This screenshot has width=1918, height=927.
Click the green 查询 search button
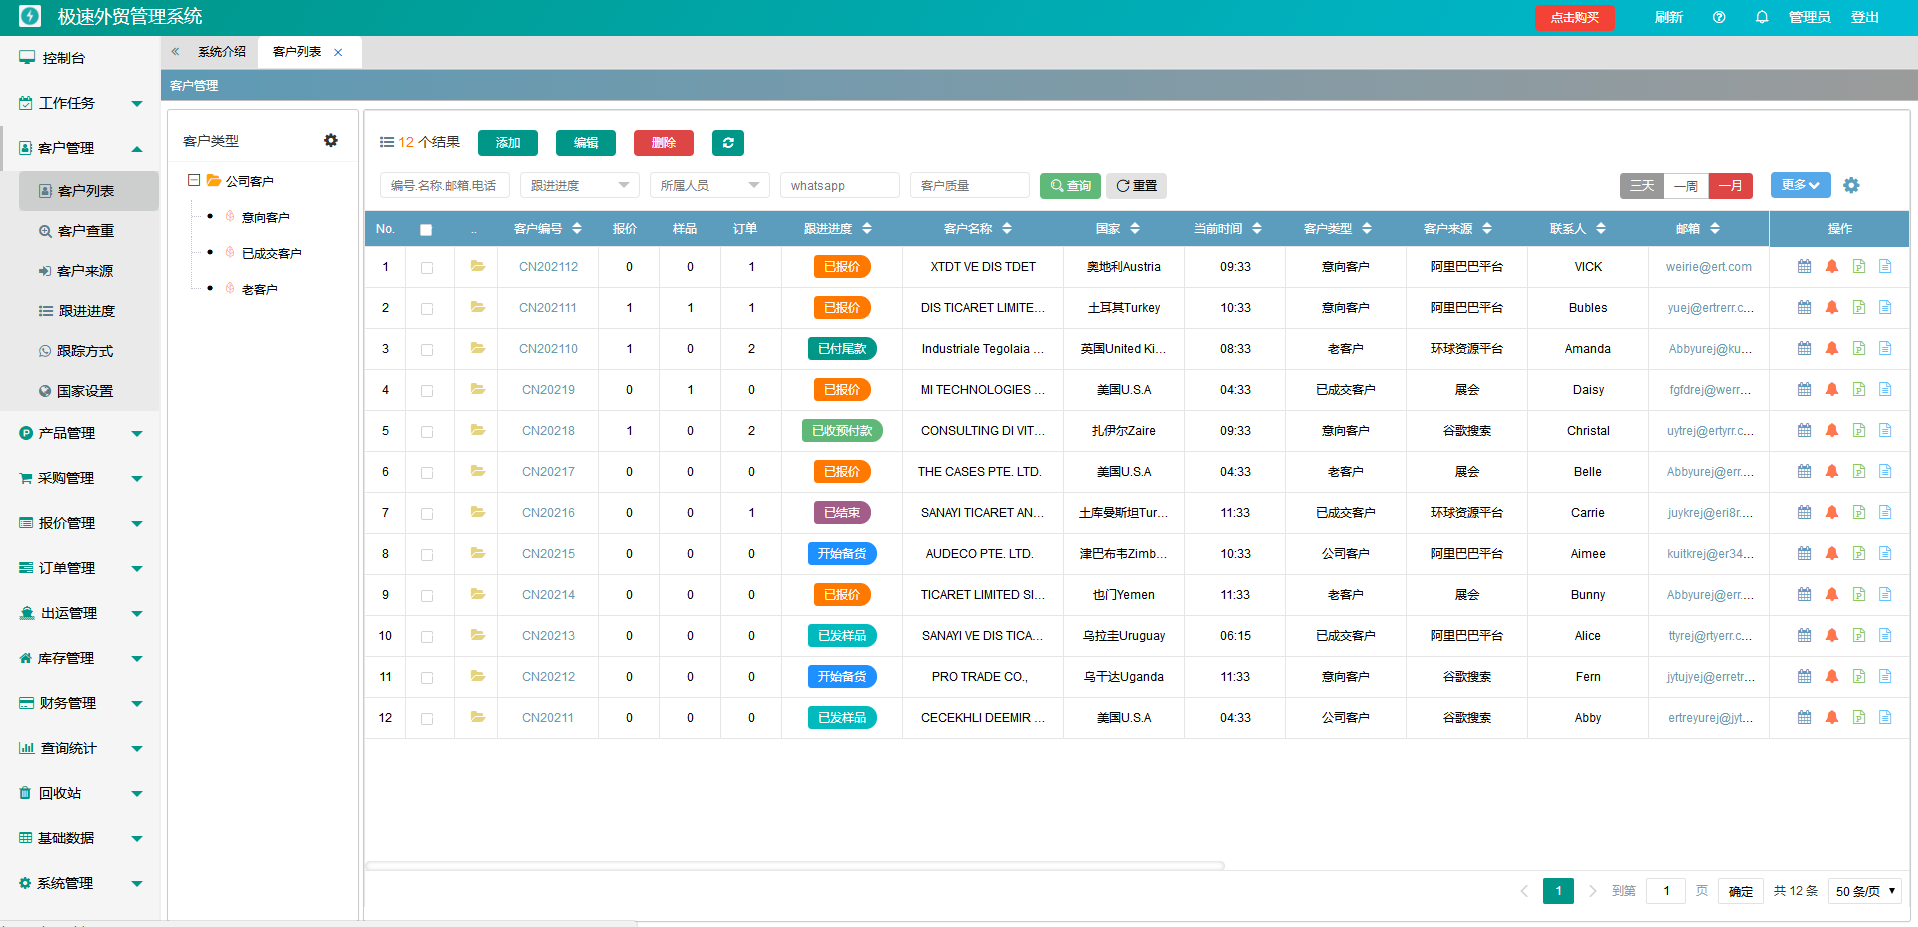(x=1070, y=186)
